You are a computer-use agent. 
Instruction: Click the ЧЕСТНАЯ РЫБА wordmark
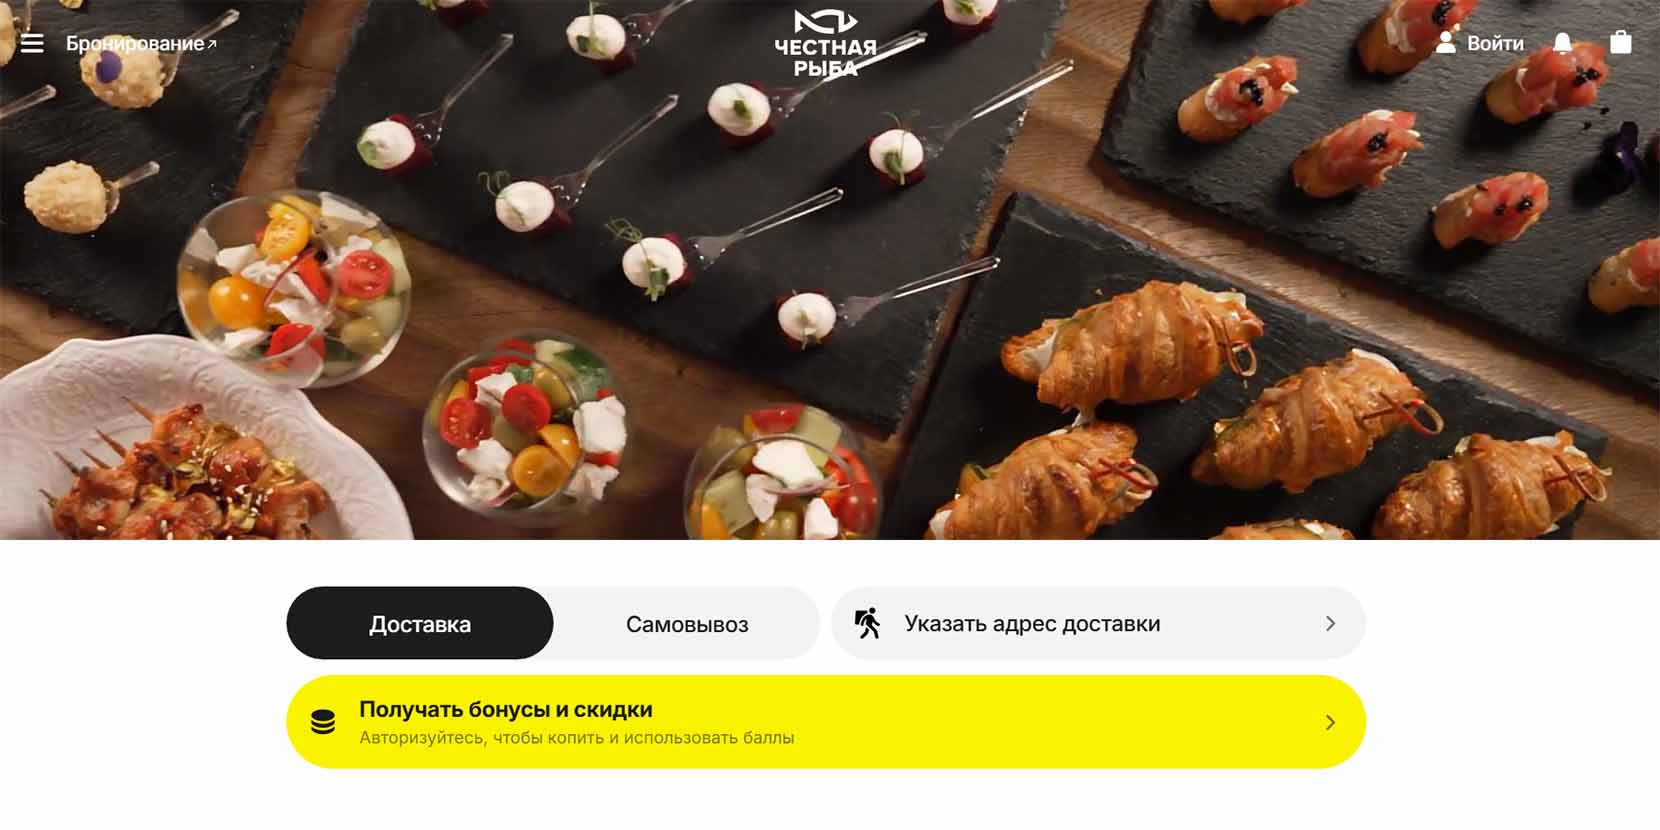[x=825, y=58]
